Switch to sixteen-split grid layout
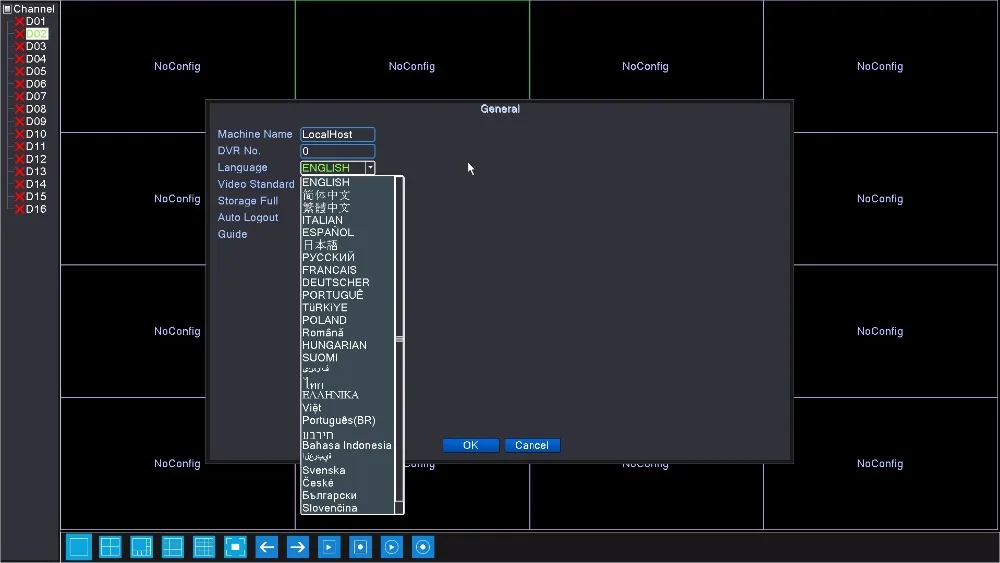 (204, 546)
